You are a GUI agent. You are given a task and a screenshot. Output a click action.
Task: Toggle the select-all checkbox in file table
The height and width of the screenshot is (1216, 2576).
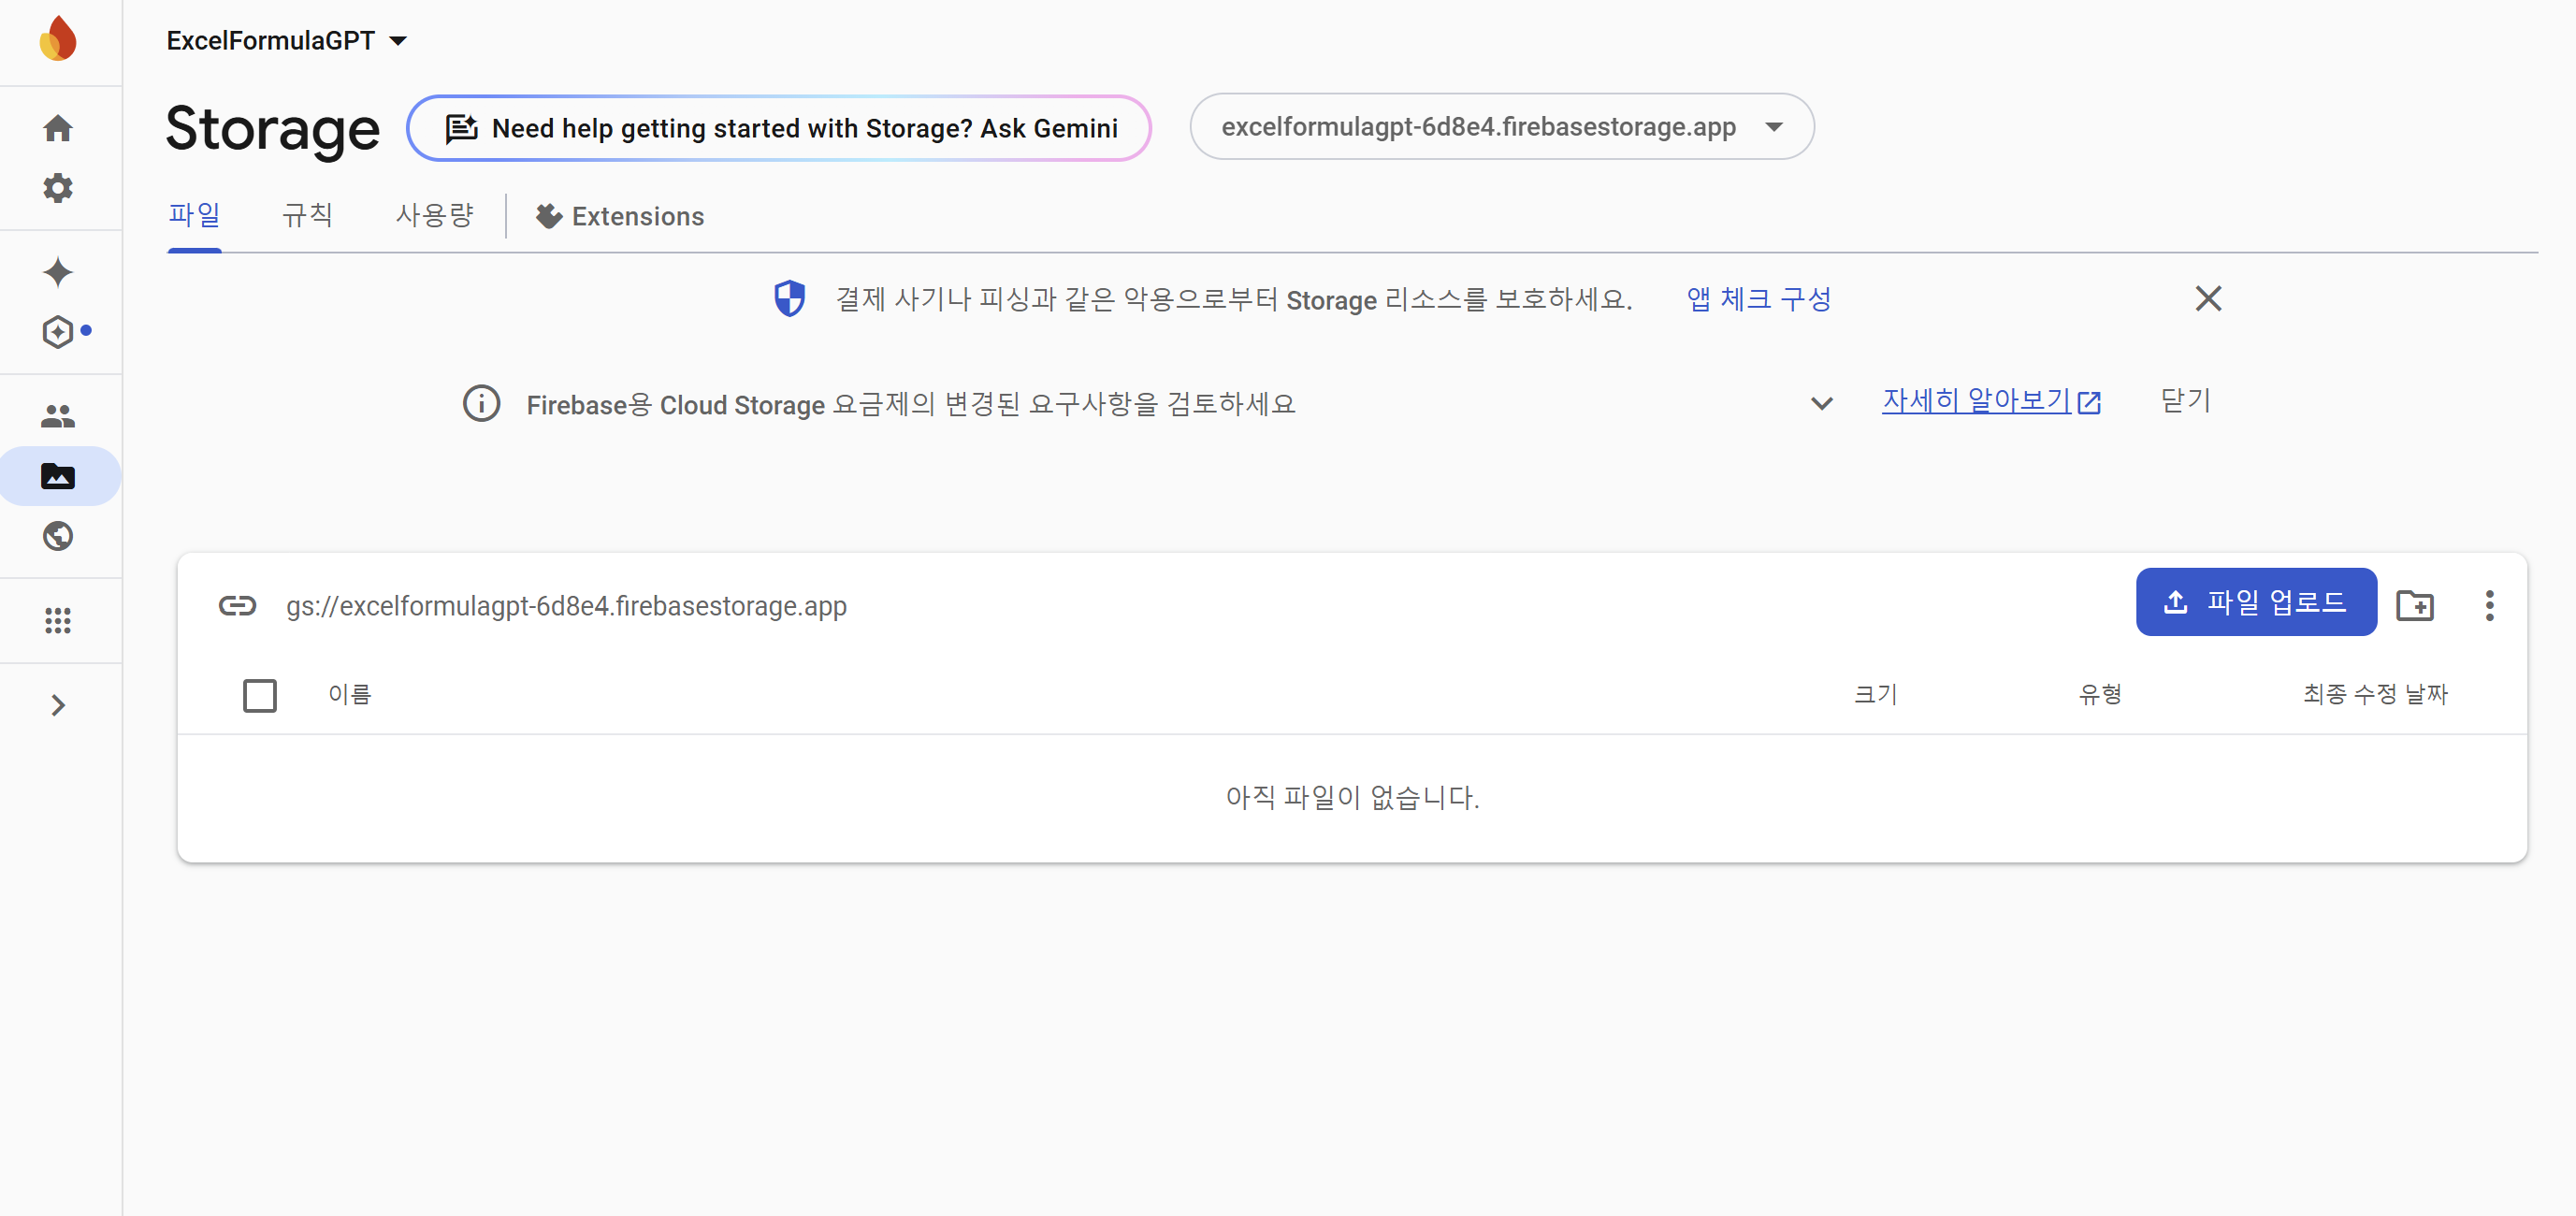pos(260,695)
